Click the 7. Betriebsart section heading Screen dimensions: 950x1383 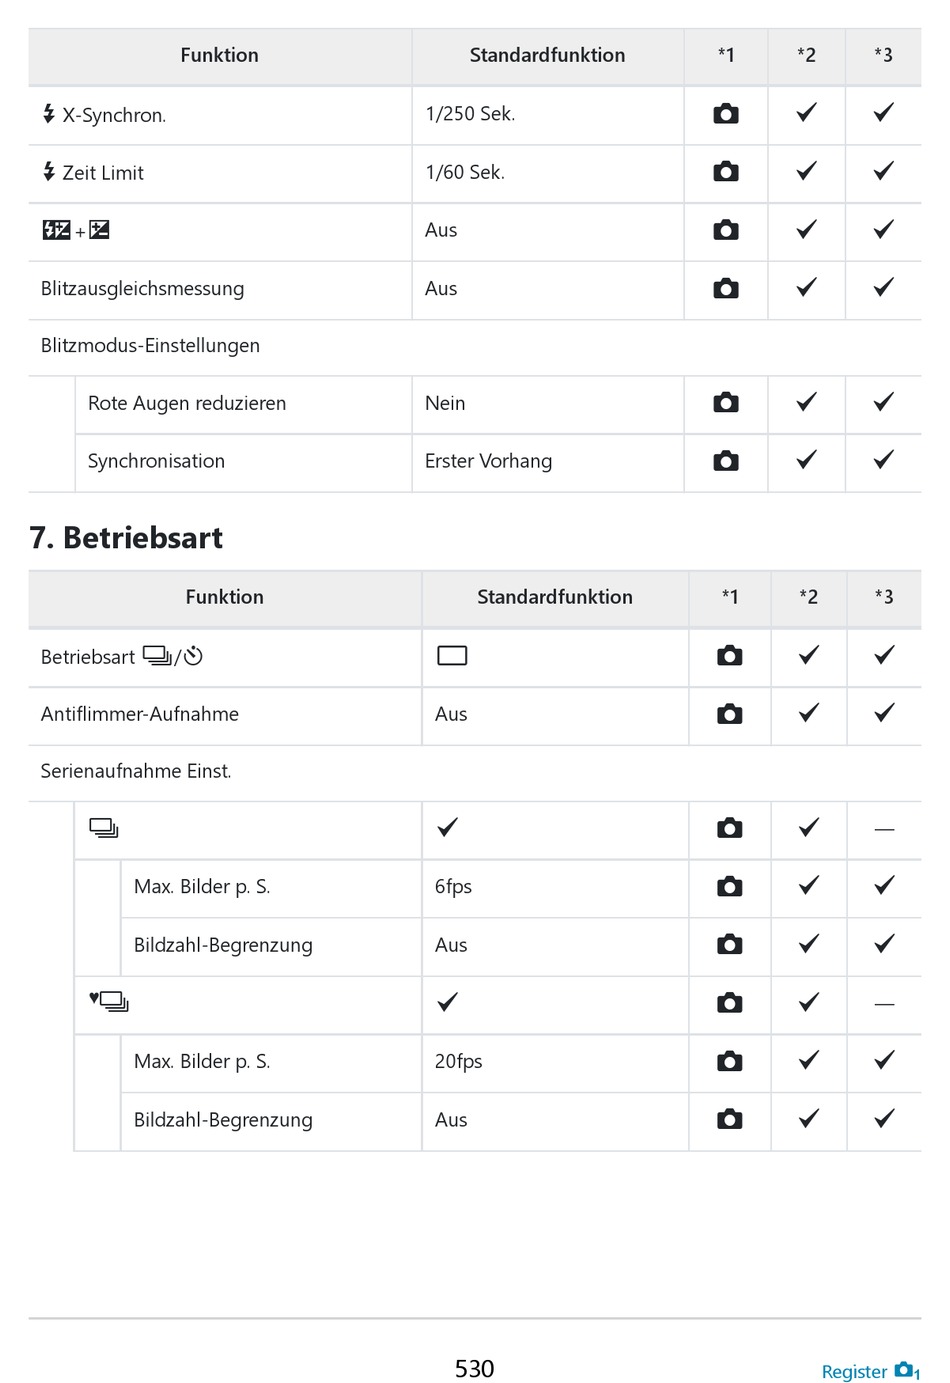126,538
